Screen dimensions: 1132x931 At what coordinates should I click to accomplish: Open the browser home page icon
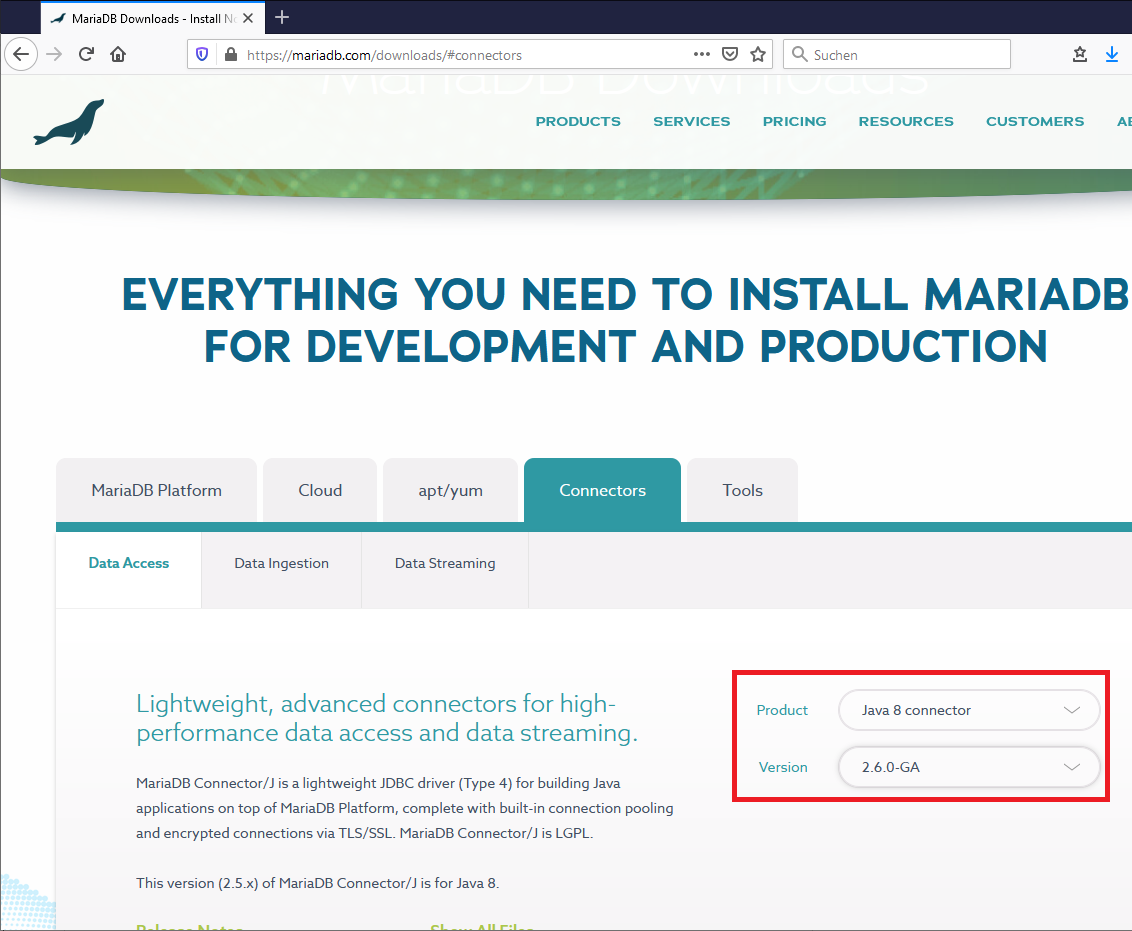pyautogui.click(x=118, y=55)
